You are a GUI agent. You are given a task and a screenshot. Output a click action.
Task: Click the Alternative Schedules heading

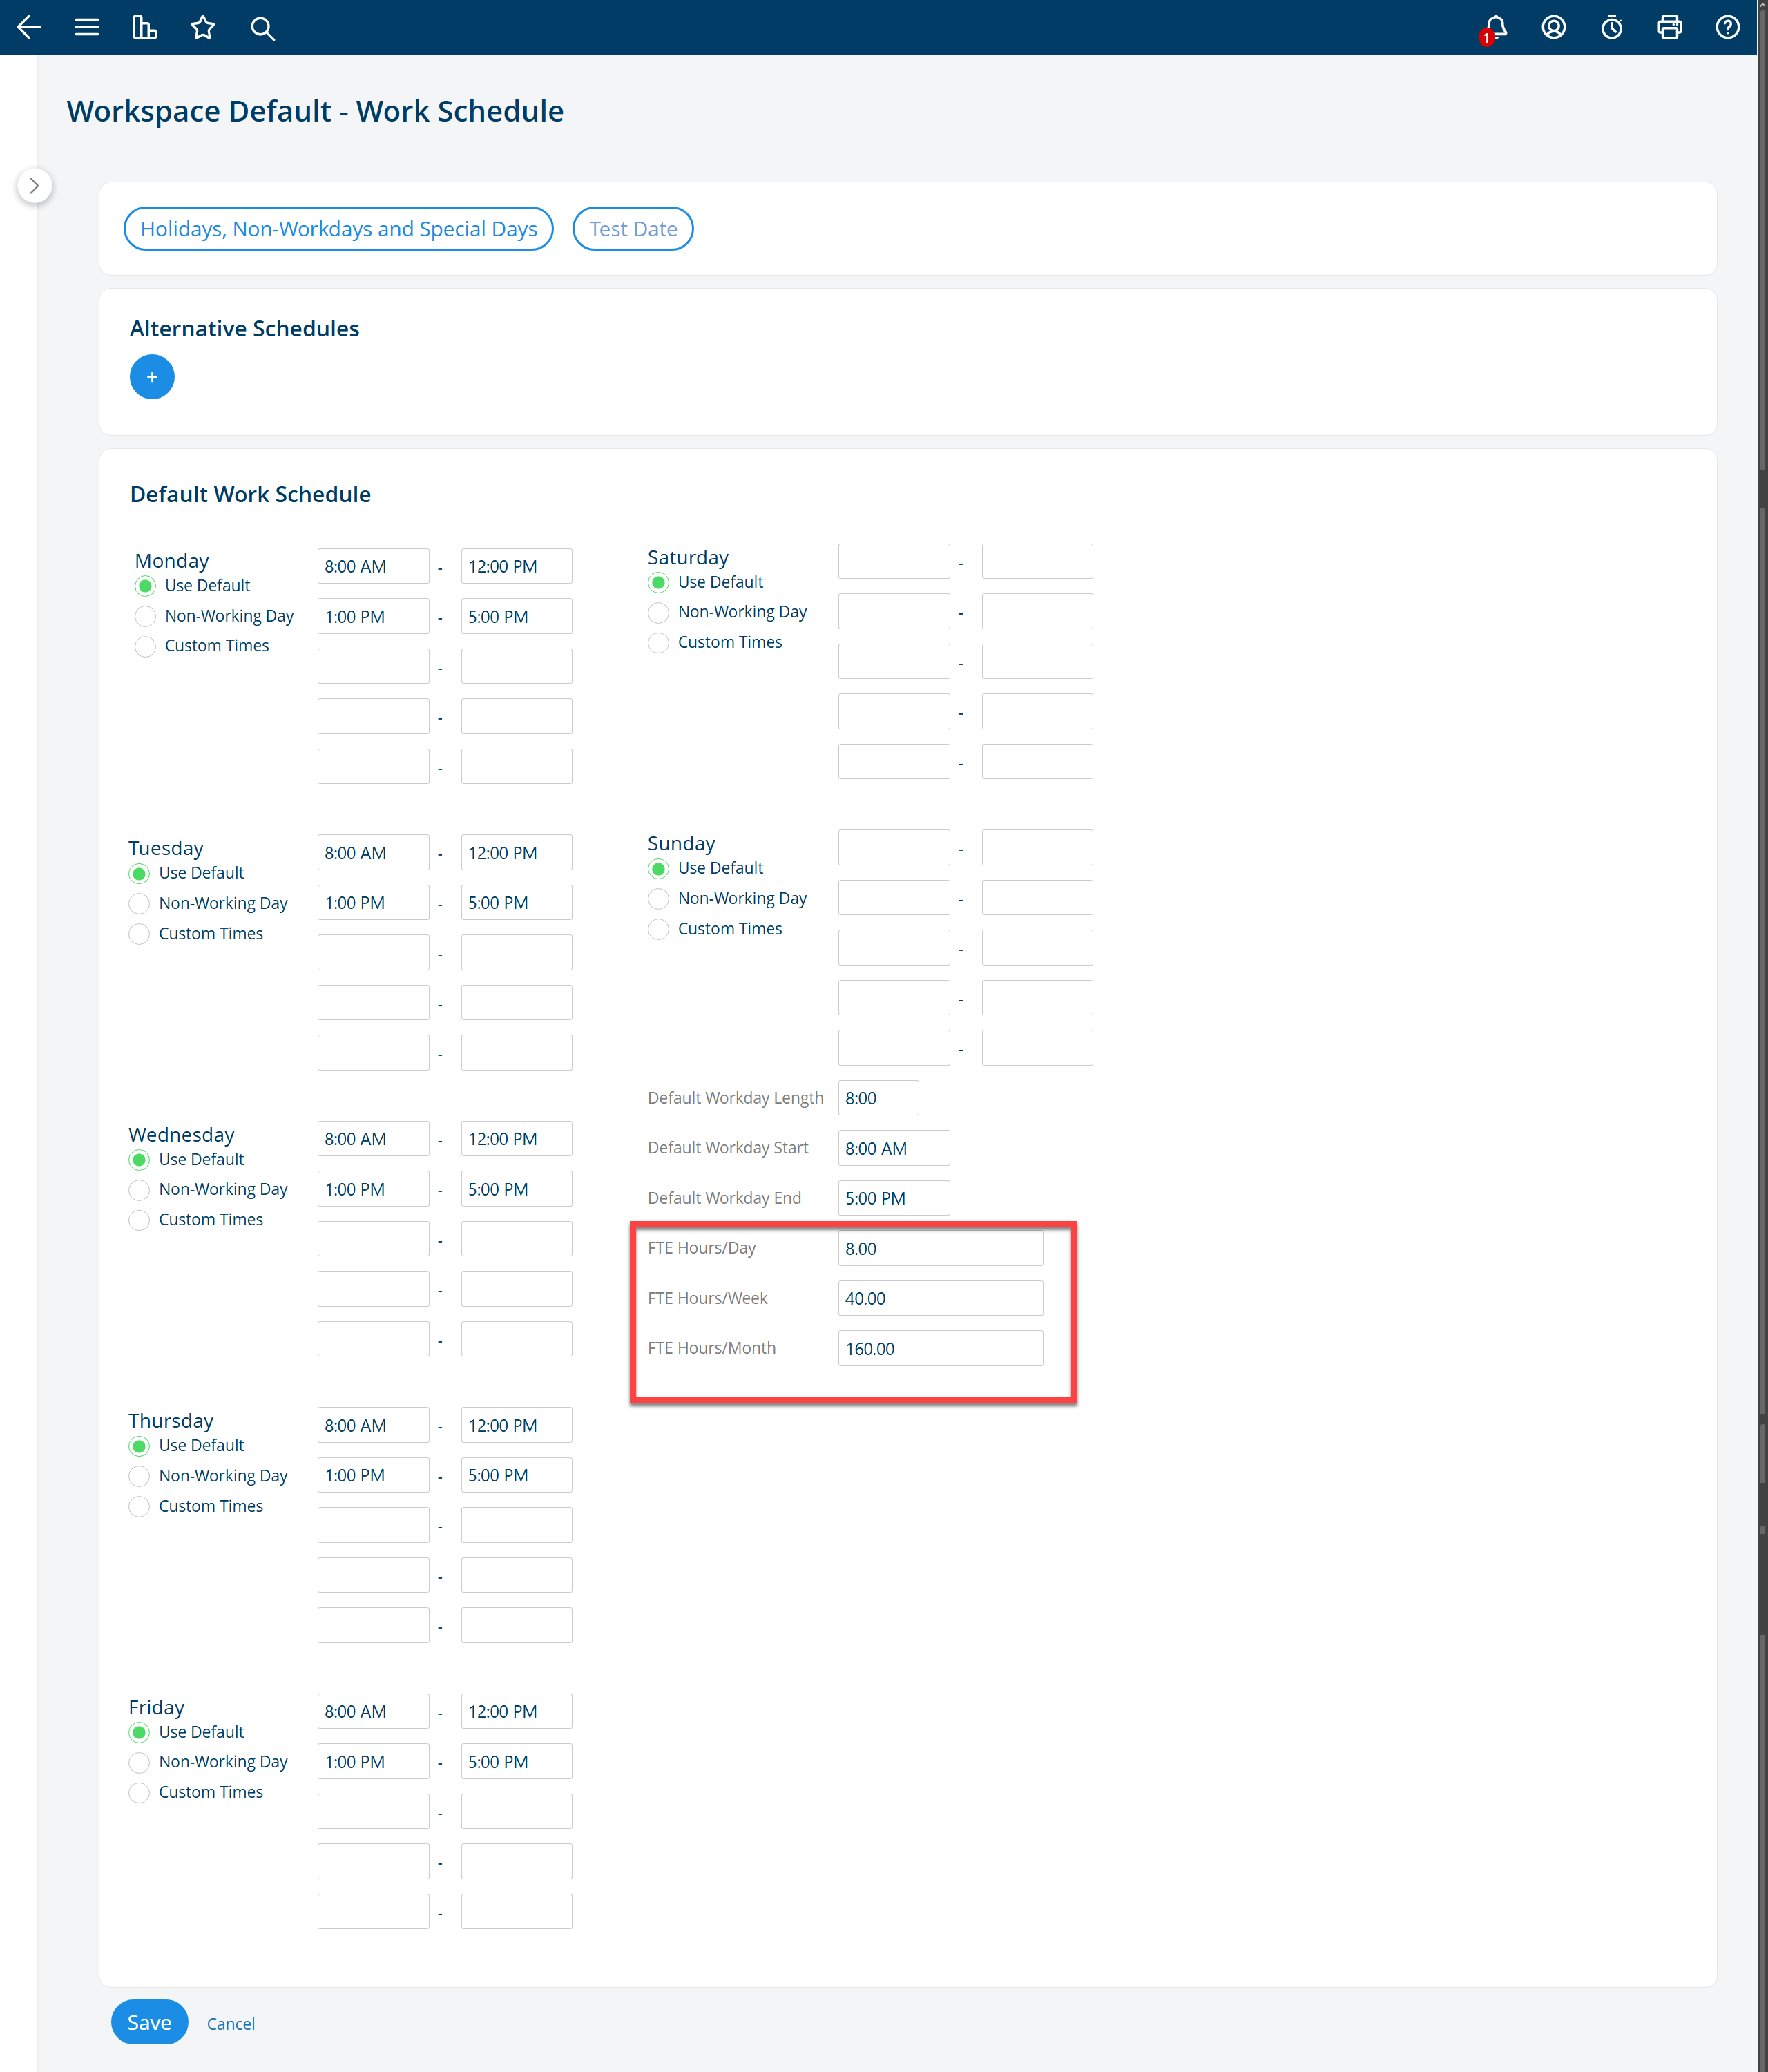(244, 329)
